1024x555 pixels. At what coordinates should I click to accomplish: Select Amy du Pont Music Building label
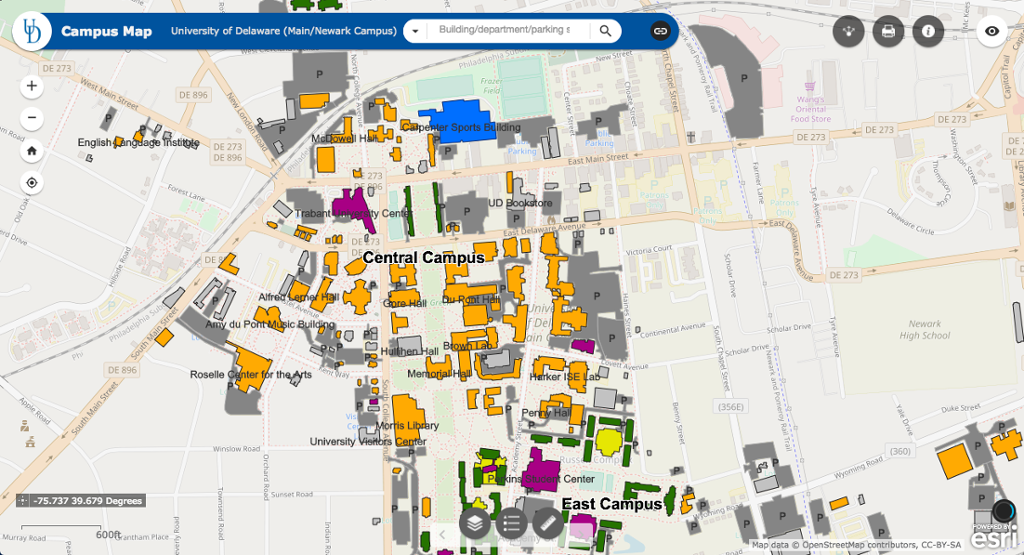(x=270, y=325)
